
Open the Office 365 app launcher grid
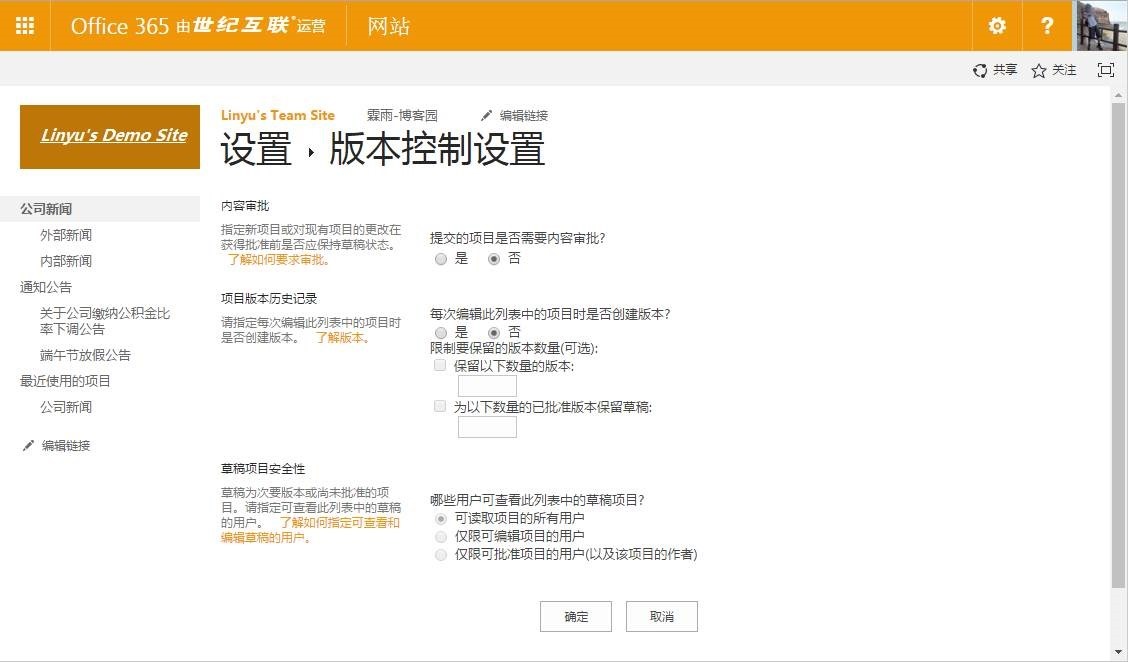25,26
